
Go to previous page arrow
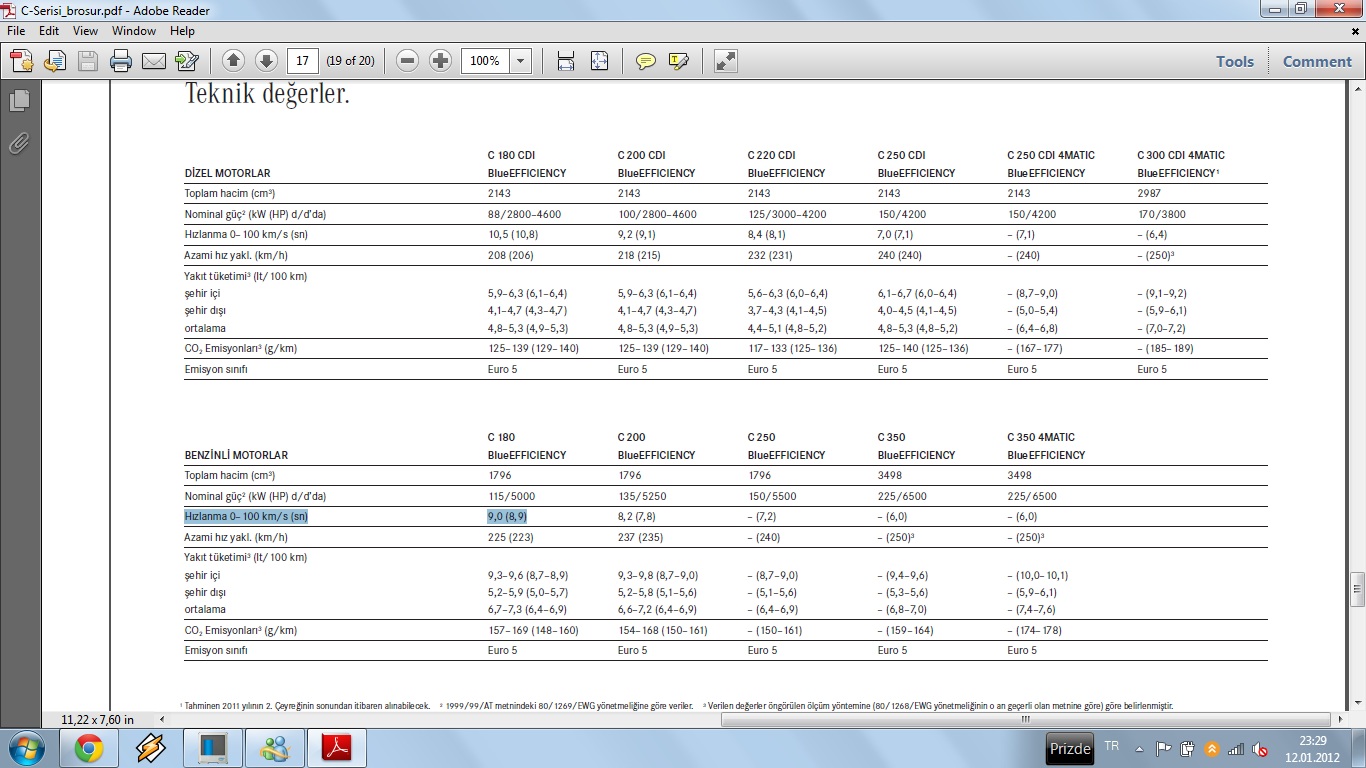[233, 61]
